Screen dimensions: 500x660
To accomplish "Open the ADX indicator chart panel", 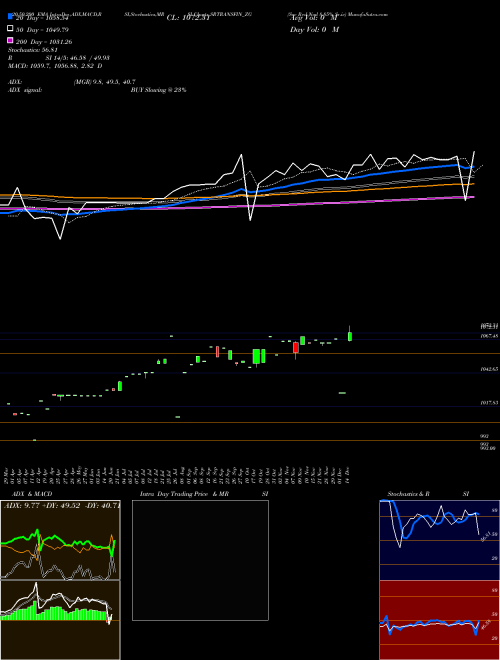I will click(x=60, y=540).
